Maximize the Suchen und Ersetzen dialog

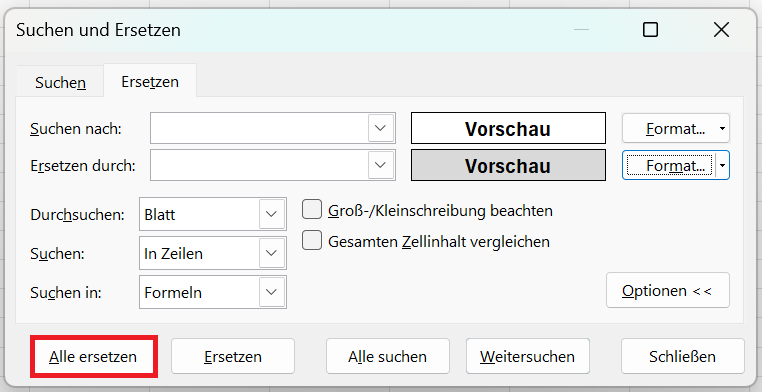click(650, 30)
